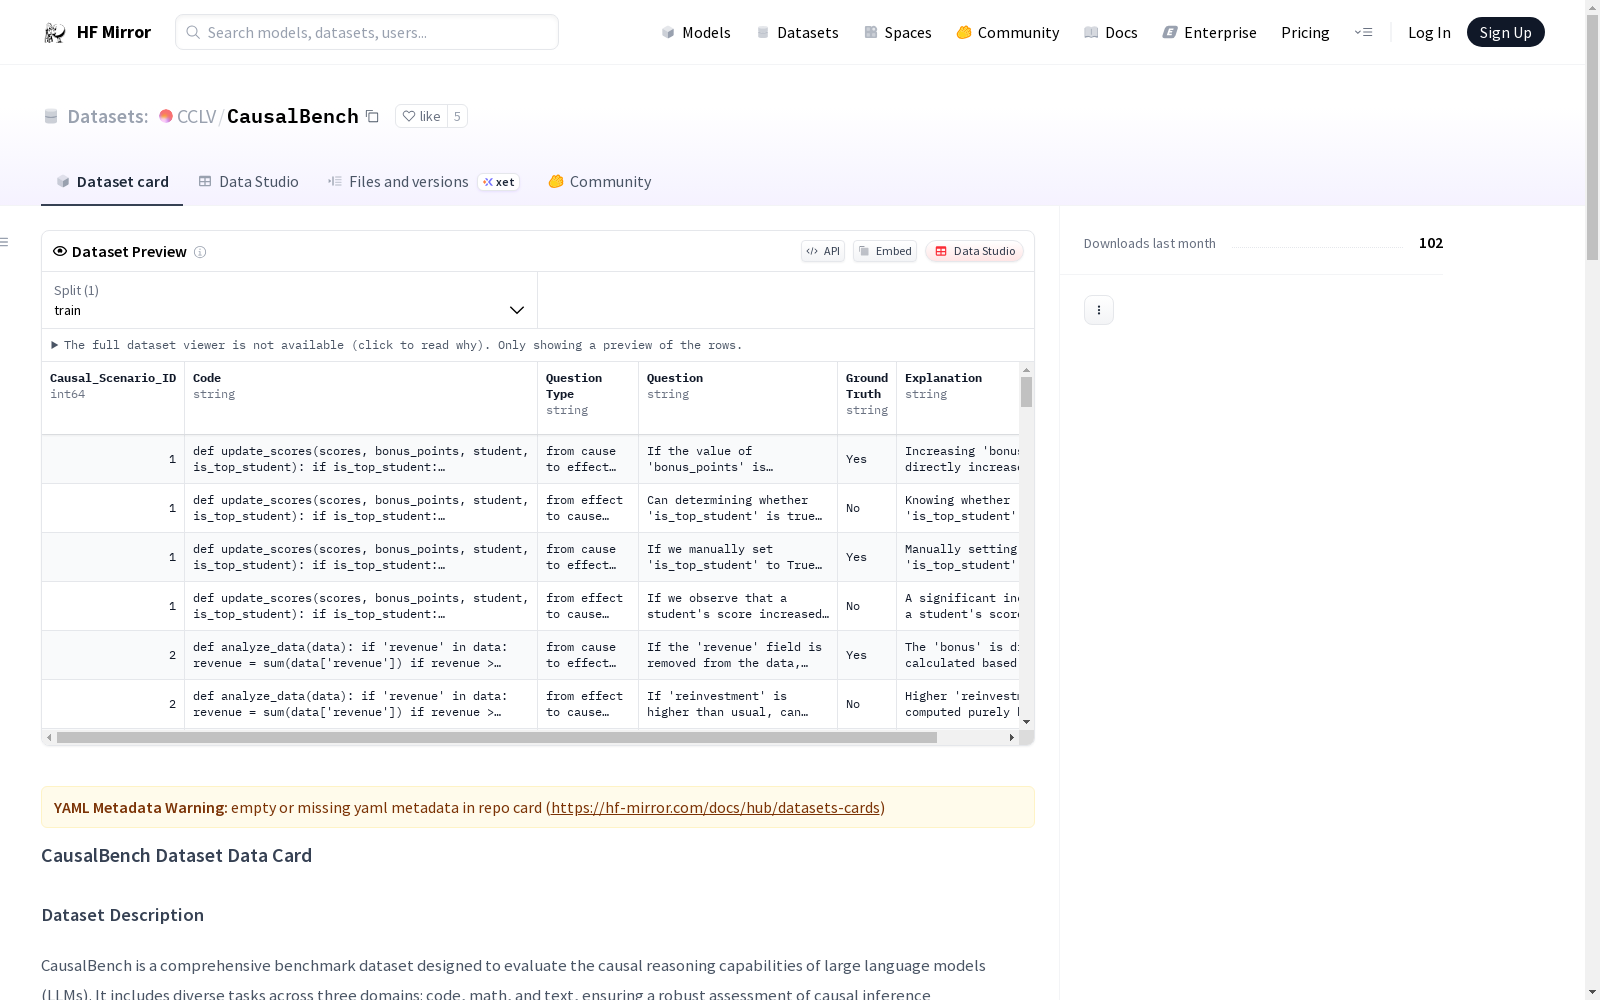The image size is (1600, 1000).
Task: Toggle the left sidebar outline icon
Action: coord(4,242)
